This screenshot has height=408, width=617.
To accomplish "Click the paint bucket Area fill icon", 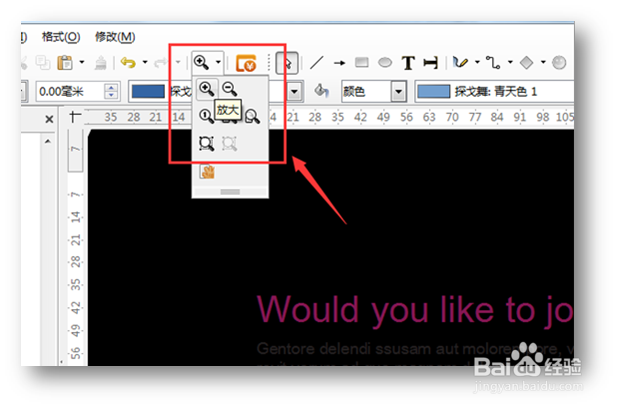I will point(321,91).
